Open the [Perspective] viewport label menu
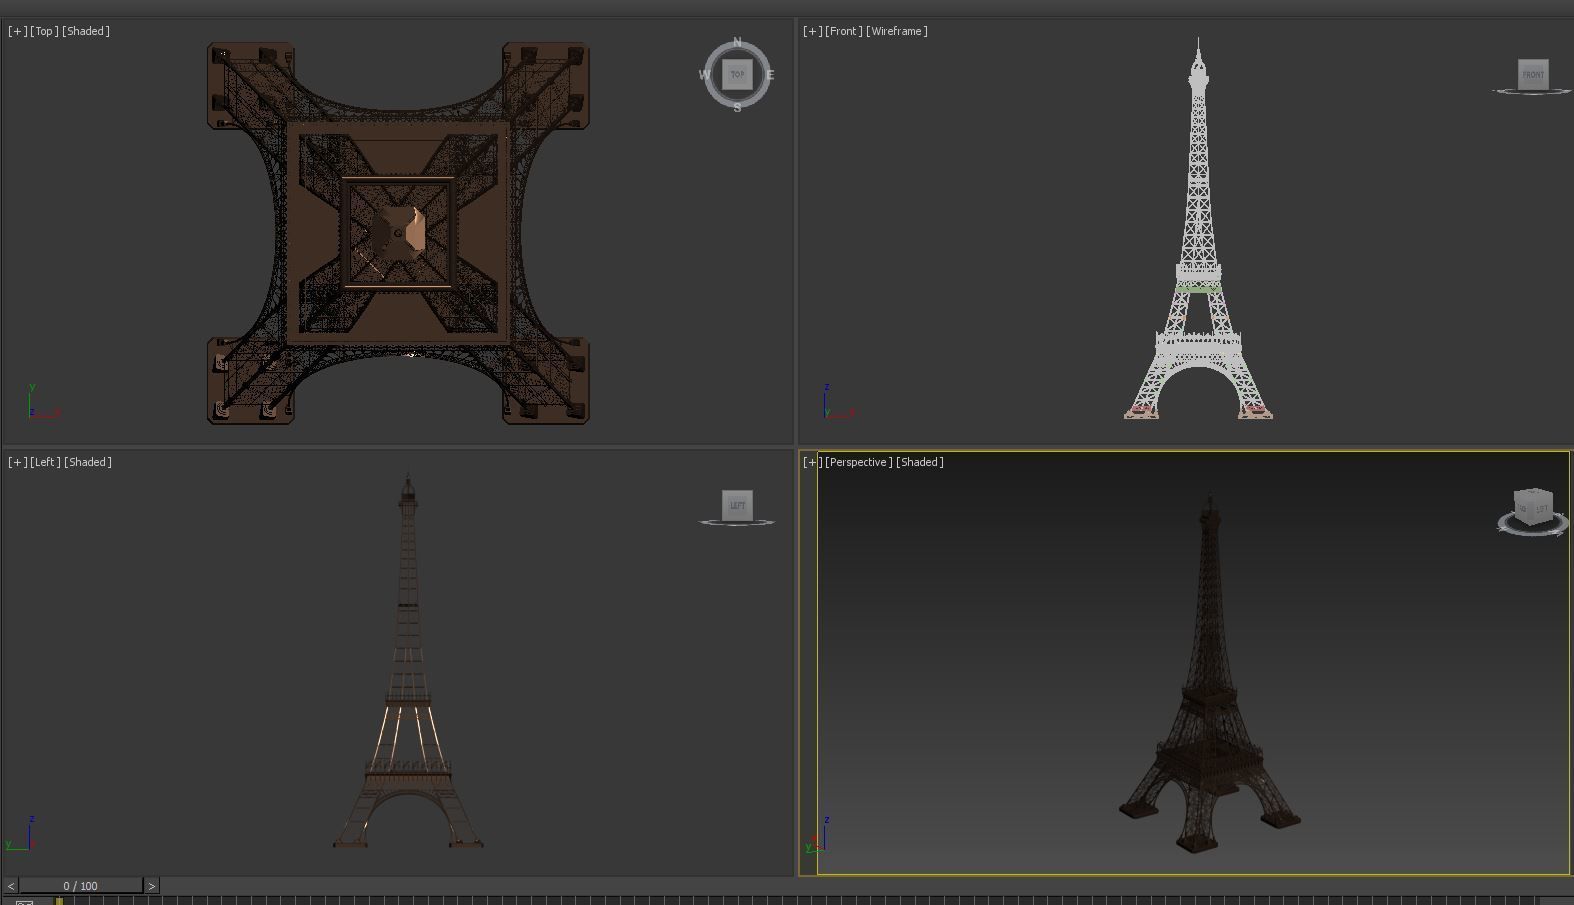The width and height of the screenshot is (1574, 905). (x=859, y=462)
